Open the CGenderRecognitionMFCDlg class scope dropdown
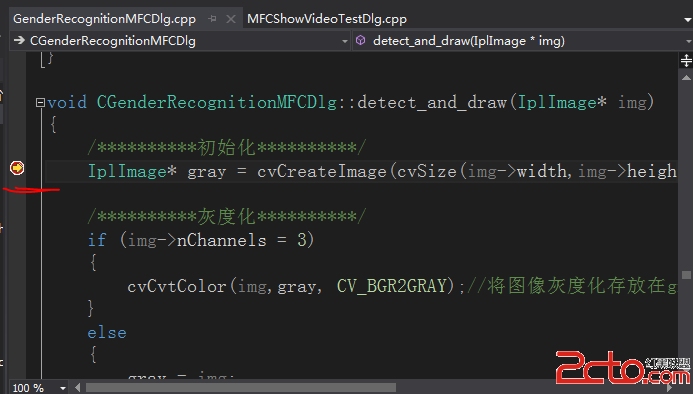Image resolution: width=693 pixels, height=394 pixels. pos(345,42)
